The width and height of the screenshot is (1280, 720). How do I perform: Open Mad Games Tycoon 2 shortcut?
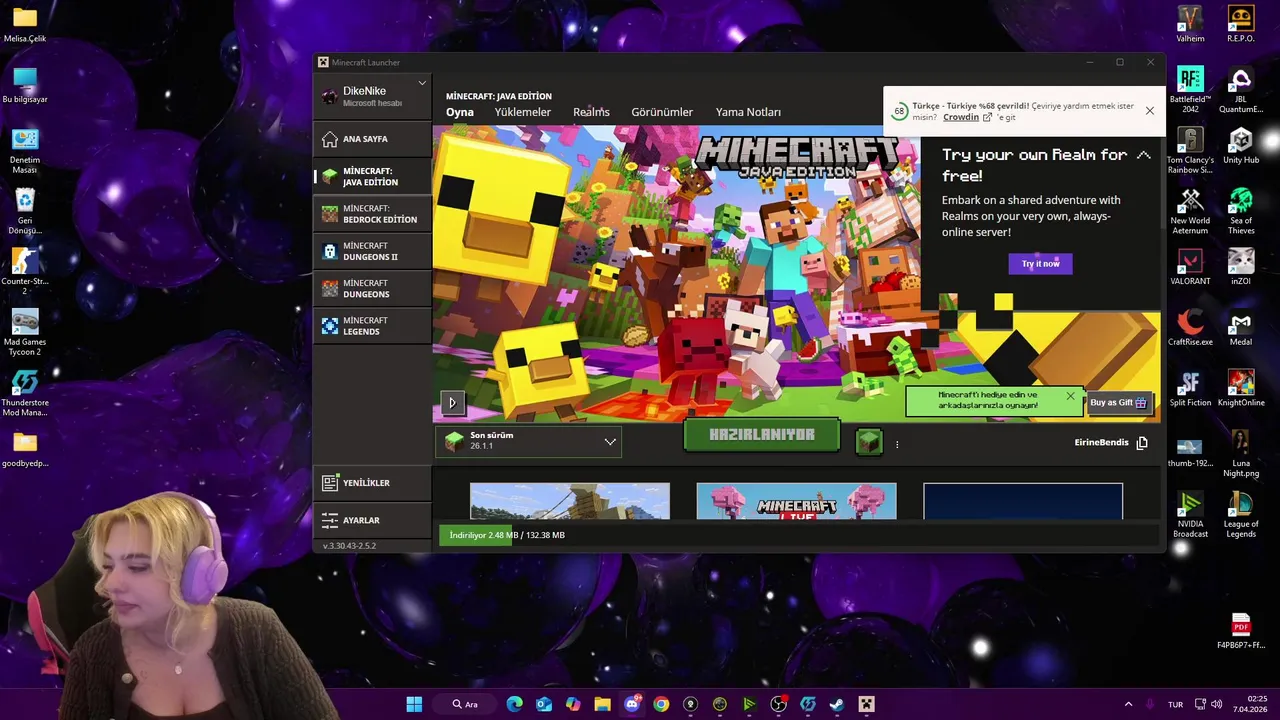[25, 332]
